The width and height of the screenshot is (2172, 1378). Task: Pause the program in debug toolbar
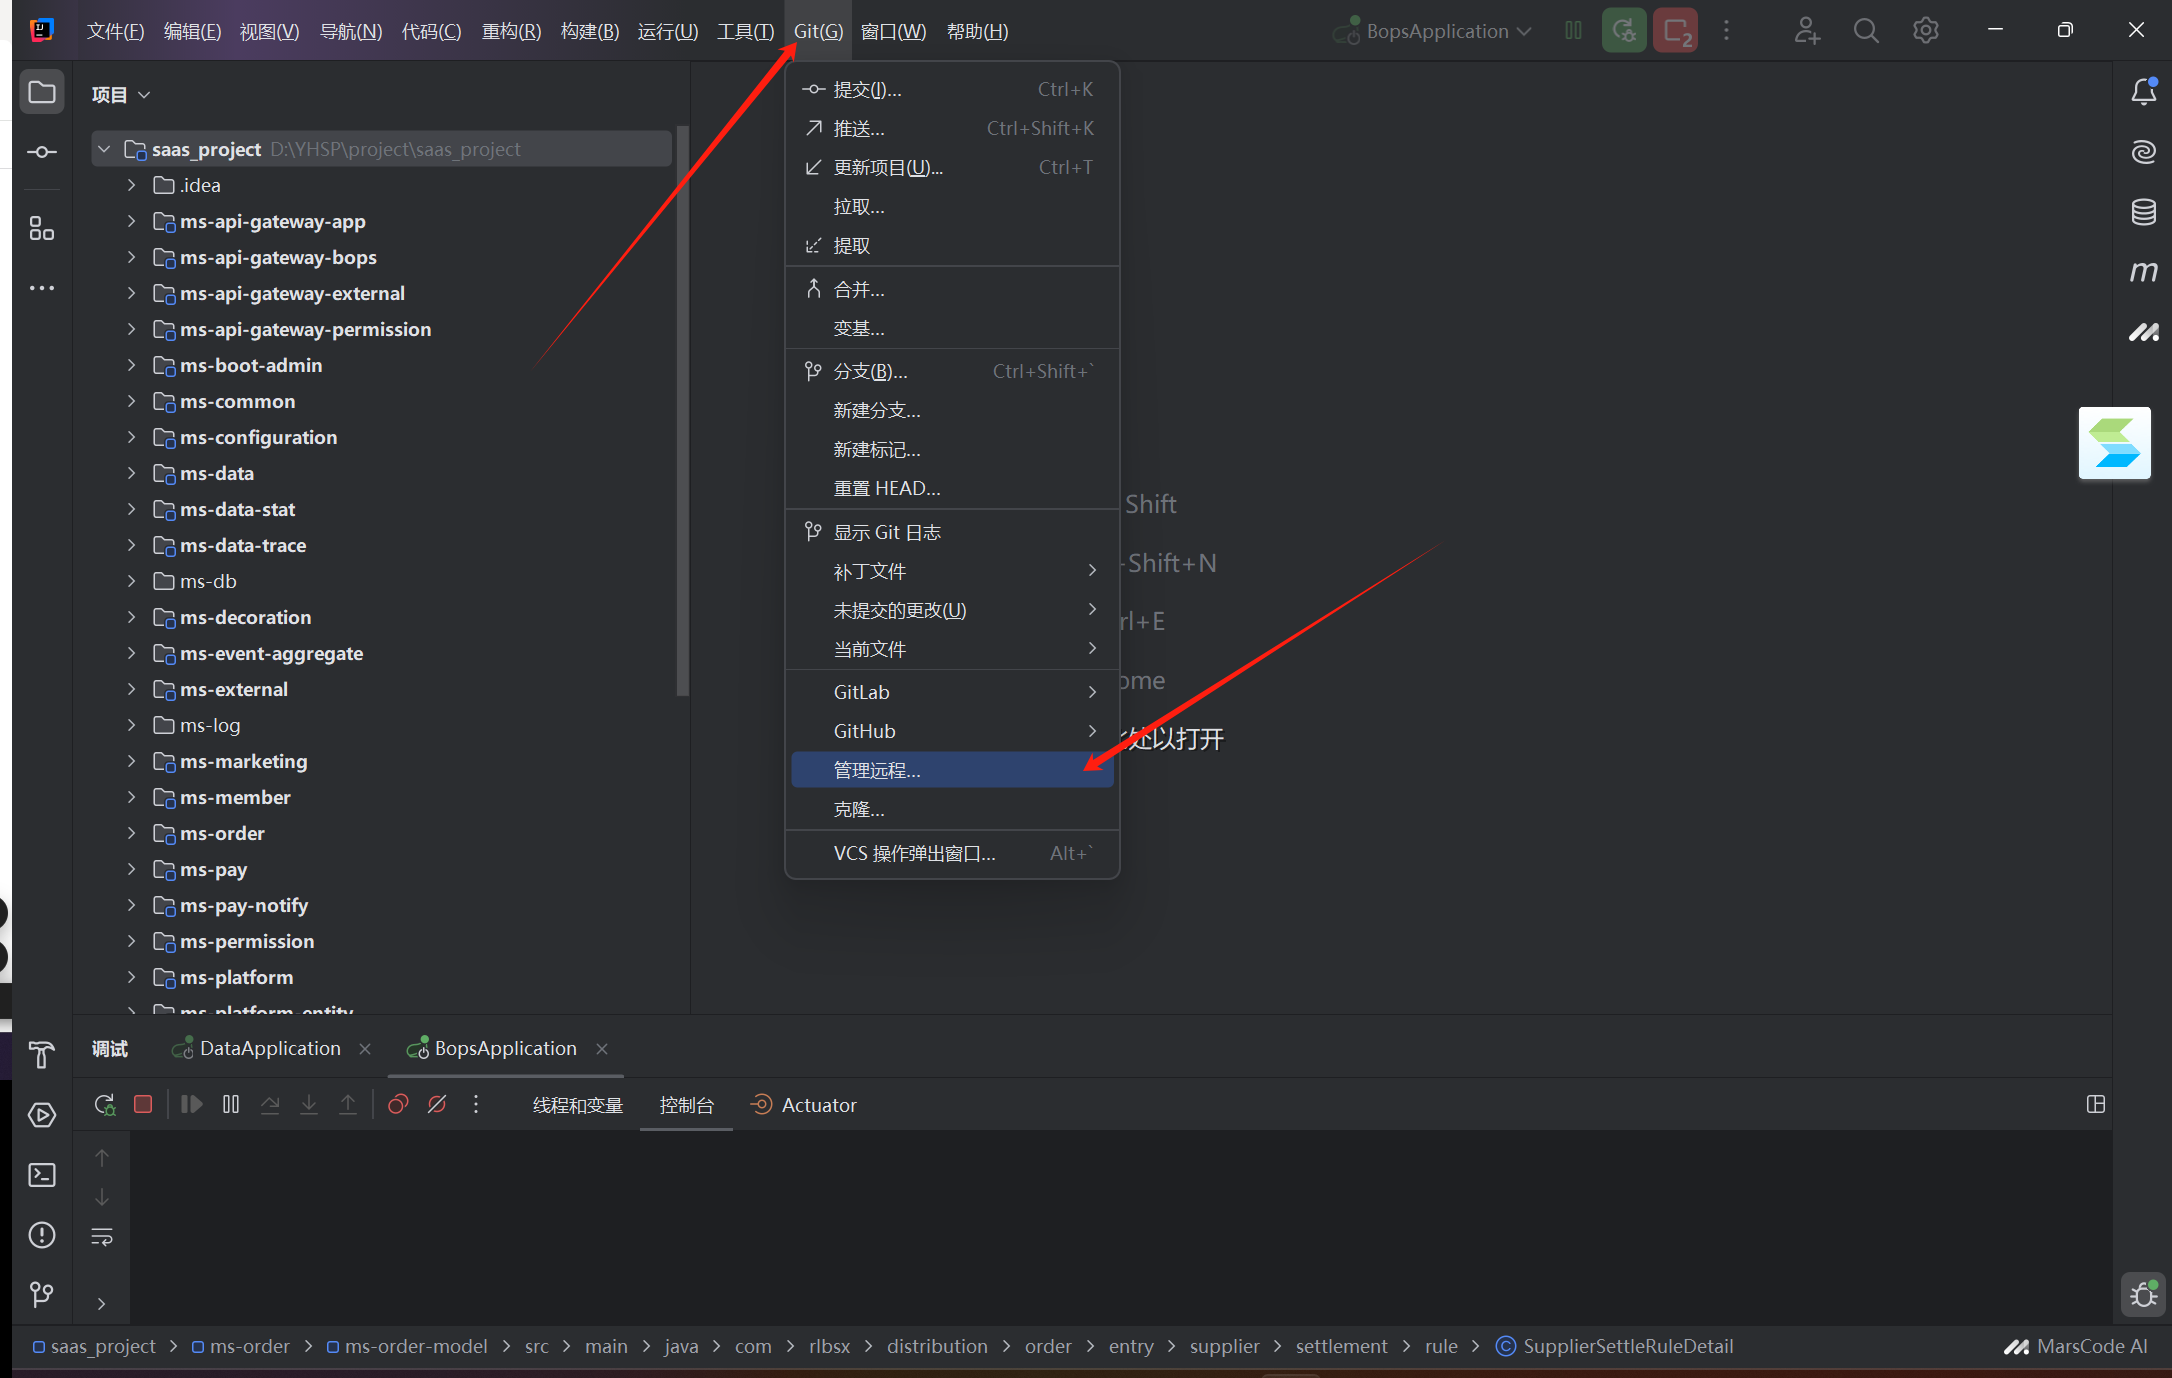coord(231,1104)
